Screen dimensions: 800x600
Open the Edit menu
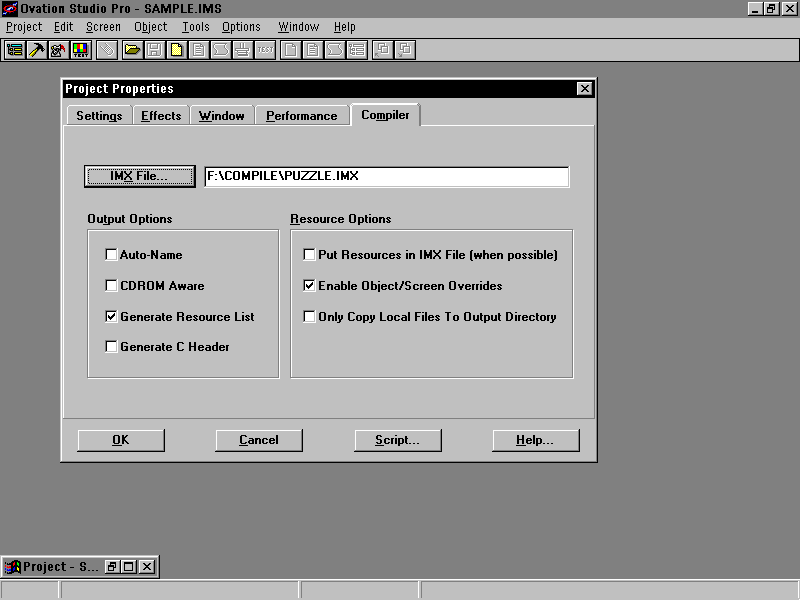[x=64, y=27]
